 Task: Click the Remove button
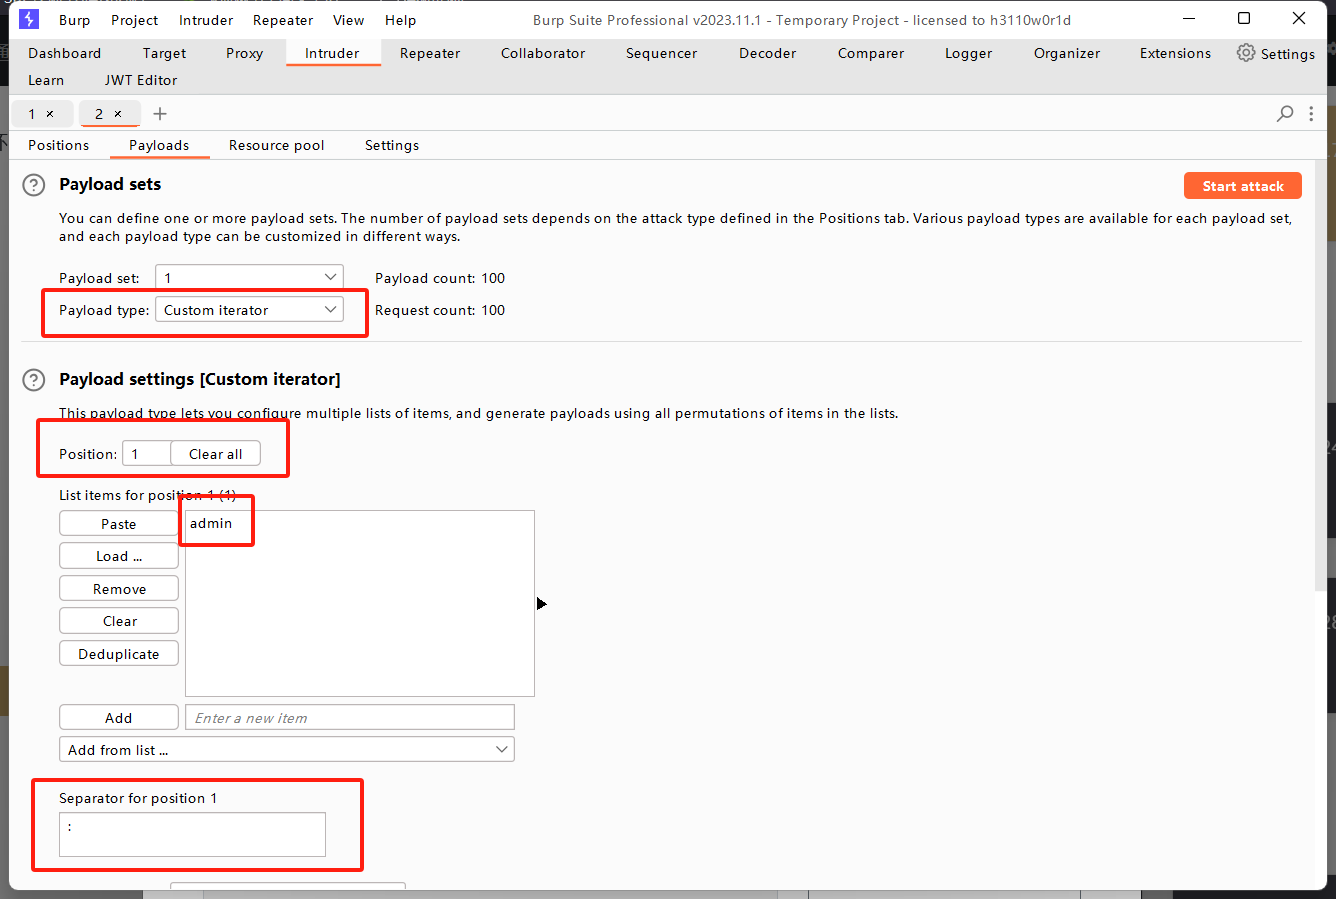pos(119,588)
